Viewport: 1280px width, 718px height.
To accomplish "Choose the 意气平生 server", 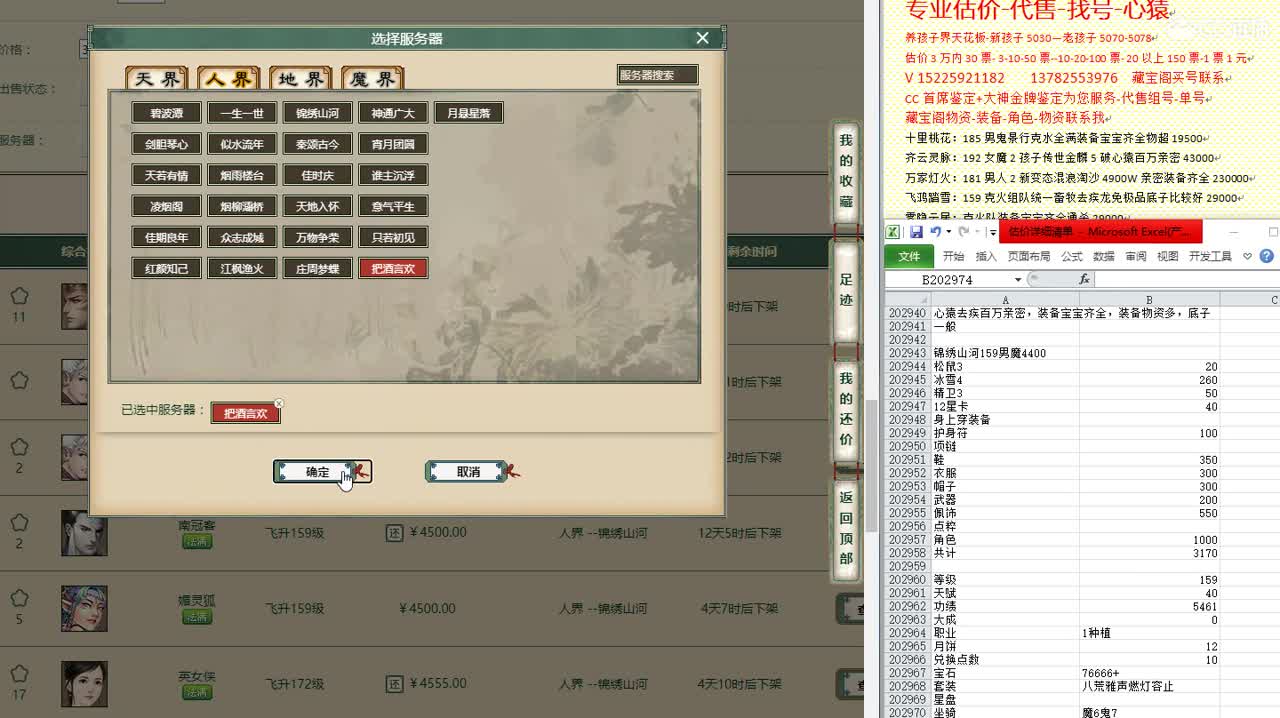I will tap(393, 206).
